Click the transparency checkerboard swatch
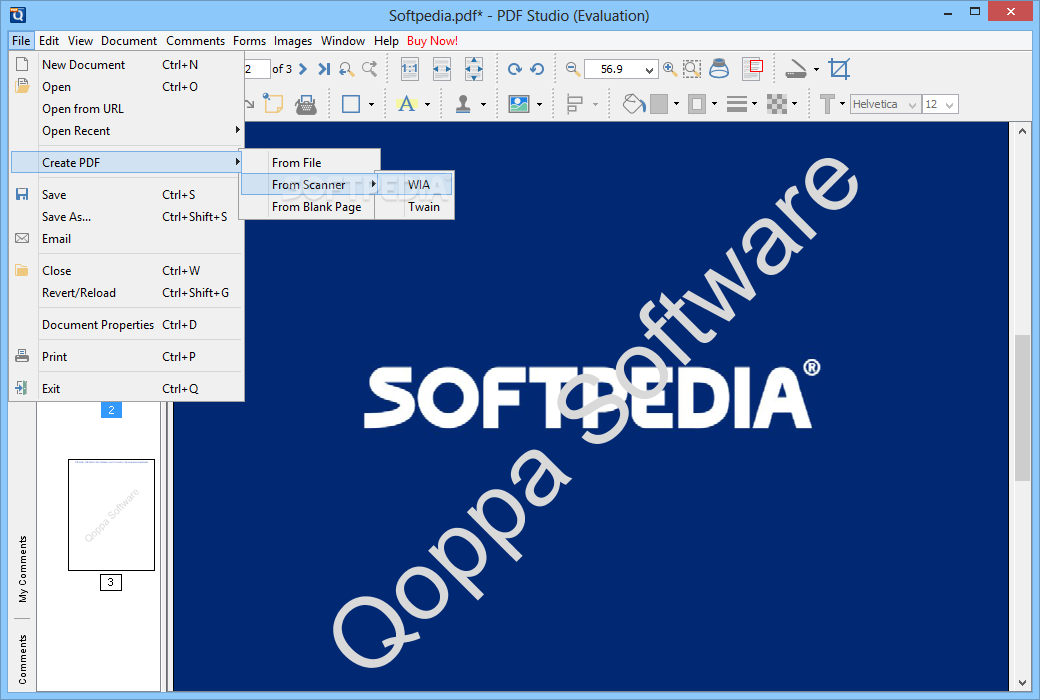Image resolution: width=1040 pixels, height=700 pixels. click(777, 104)
